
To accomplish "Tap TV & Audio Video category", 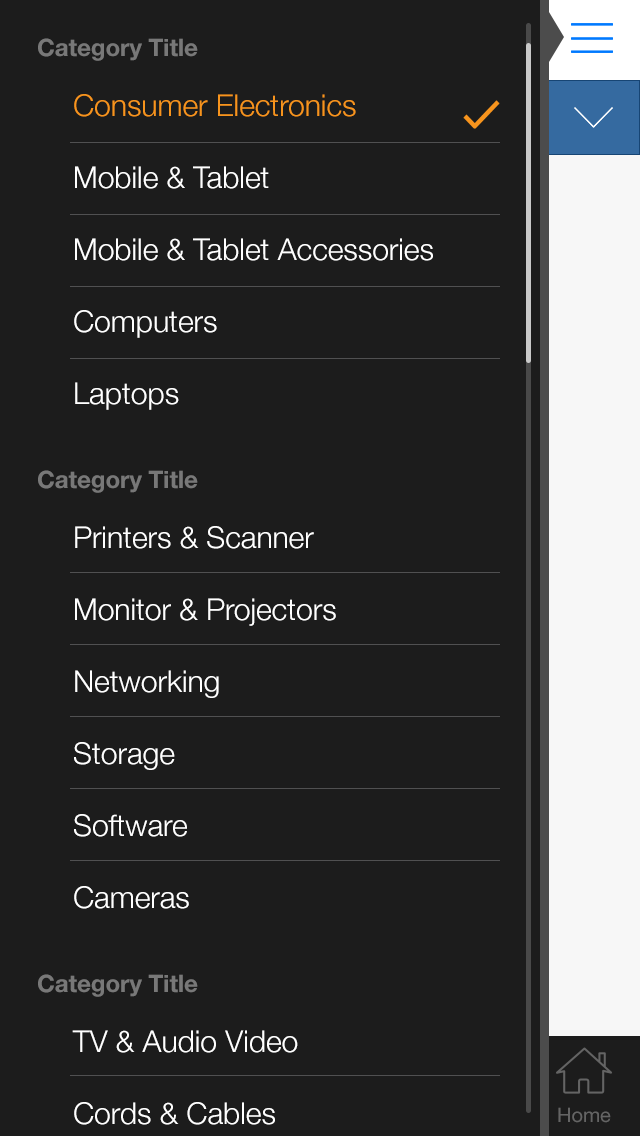I will pyautogui.click(x=185, y=1042).
